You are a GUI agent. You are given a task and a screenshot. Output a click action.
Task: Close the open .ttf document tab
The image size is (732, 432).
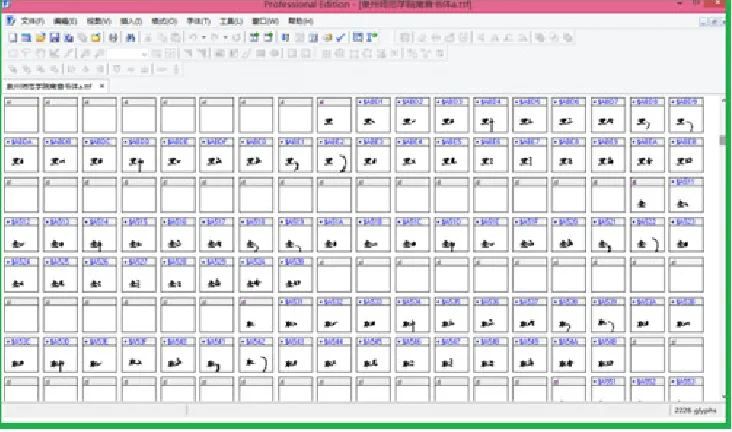(x=102, y=86)
